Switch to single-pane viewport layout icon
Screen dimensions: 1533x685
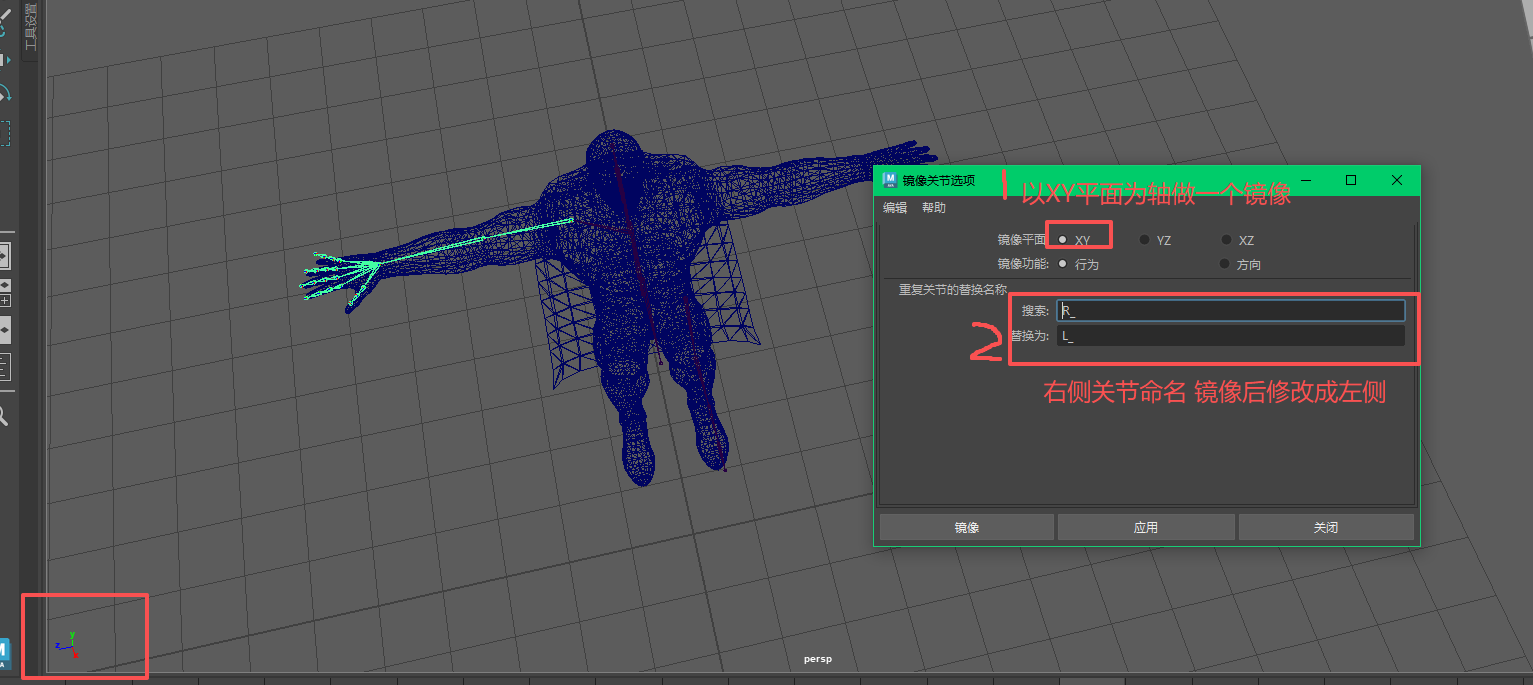click(x=4, y=256)
